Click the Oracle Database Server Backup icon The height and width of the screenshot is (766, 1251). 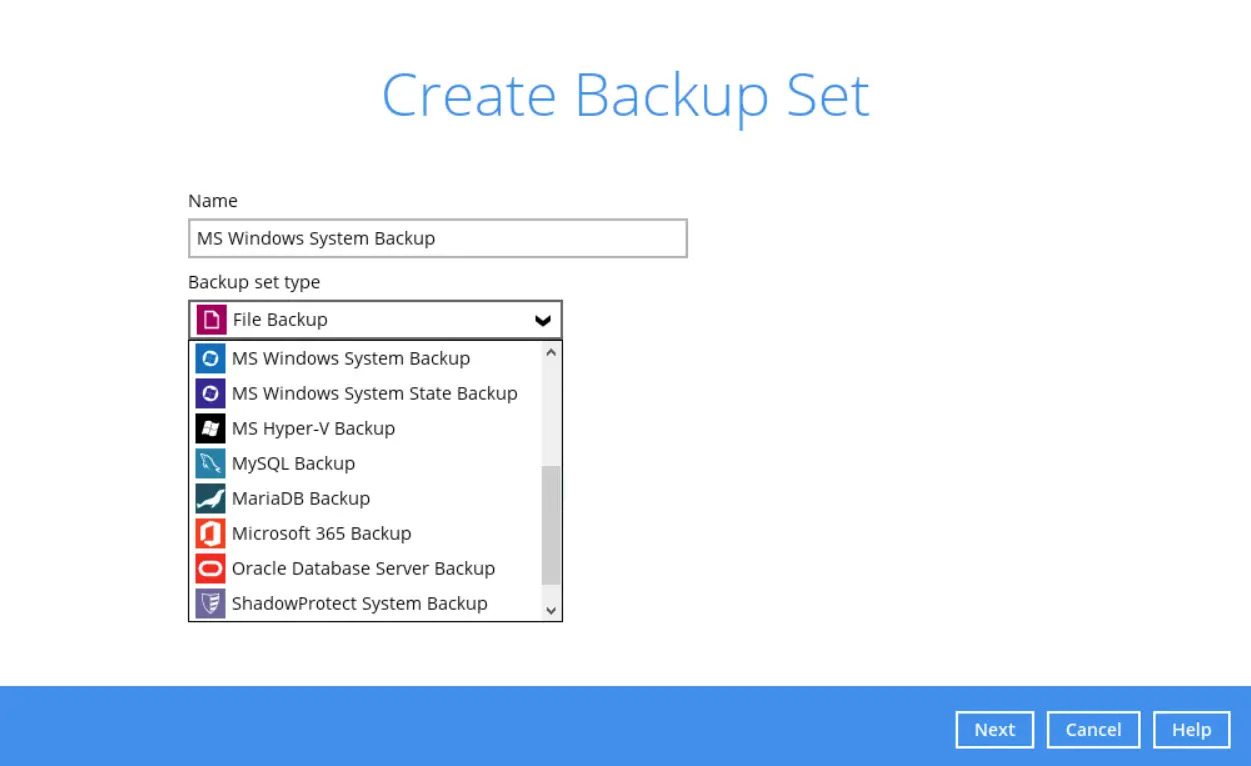210,569
